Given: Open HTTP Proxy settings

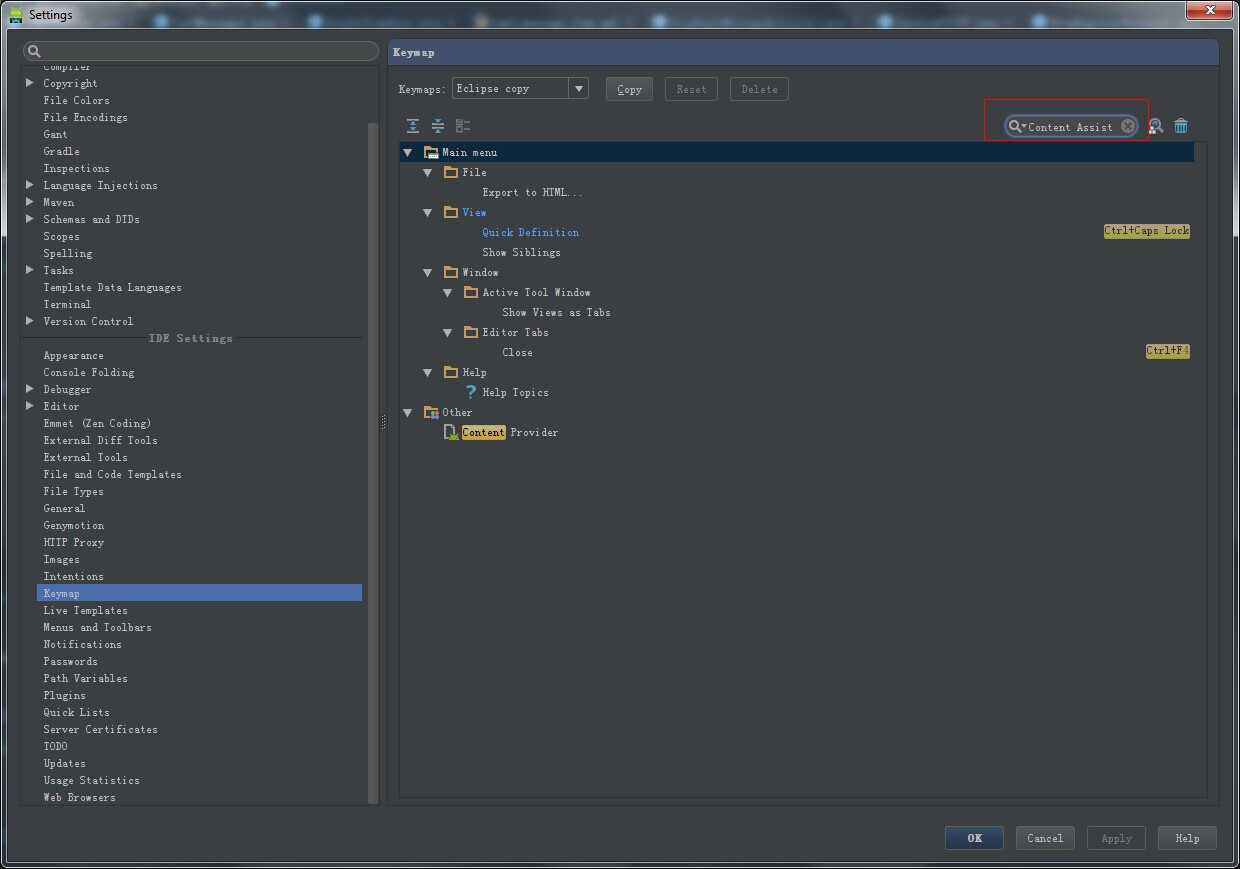Looking at the screenshot, I should [73, 542].
